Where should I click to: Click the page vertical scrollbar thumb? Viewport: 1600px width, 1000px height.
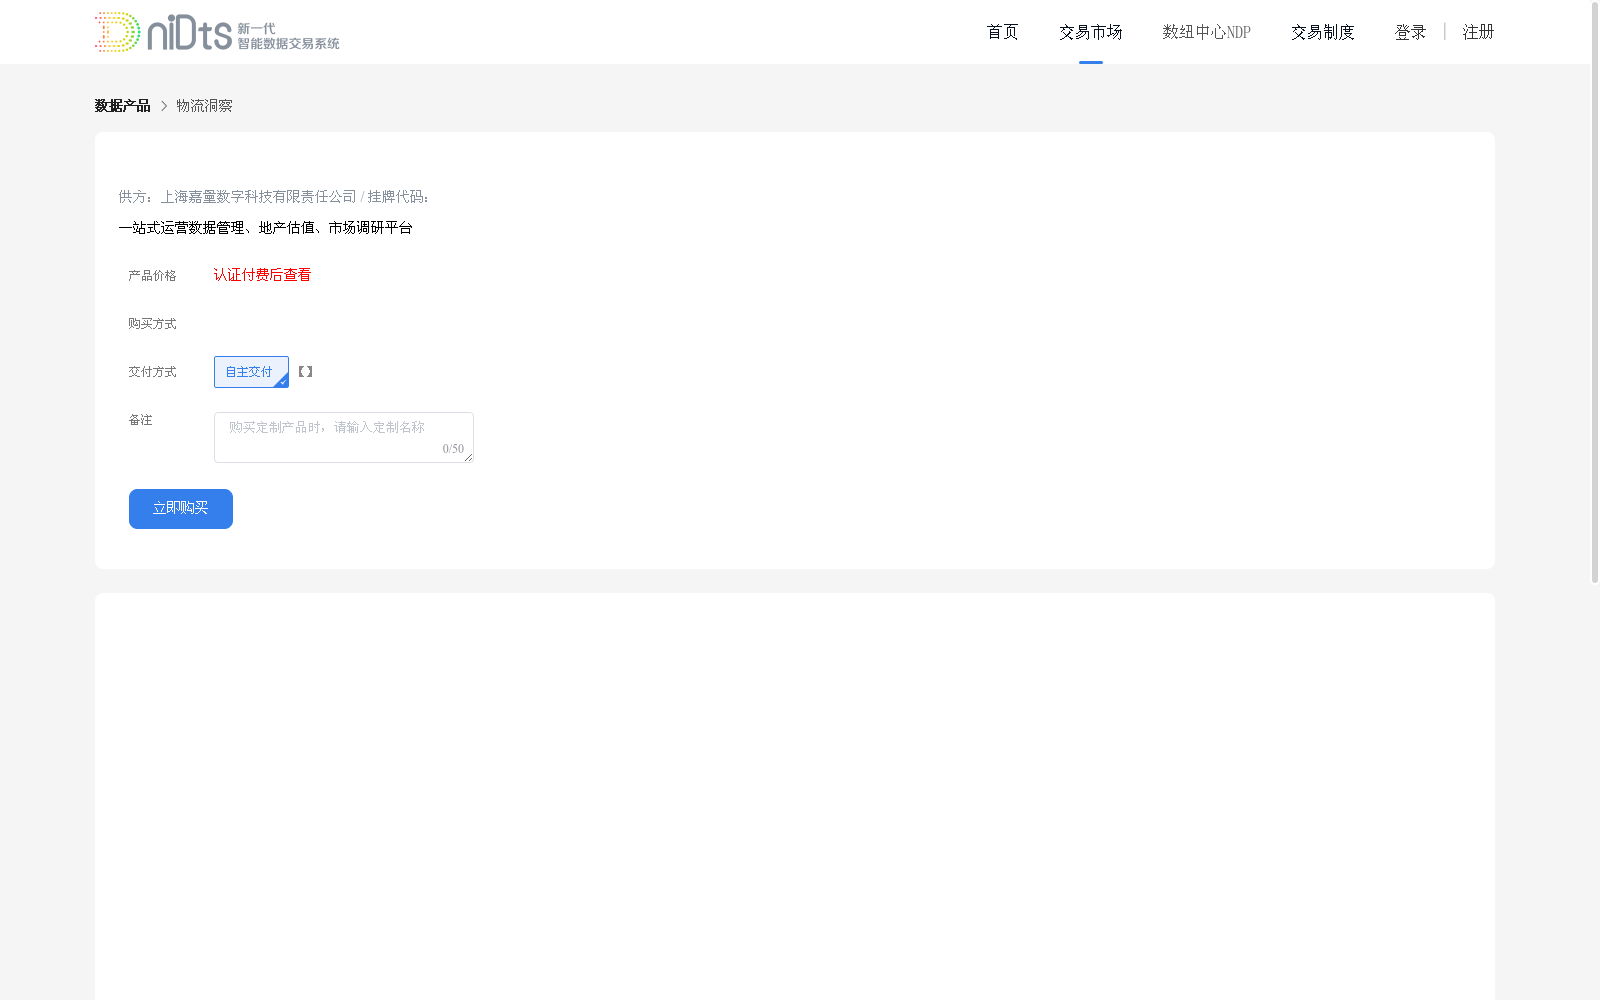(x=1595, y=292)
